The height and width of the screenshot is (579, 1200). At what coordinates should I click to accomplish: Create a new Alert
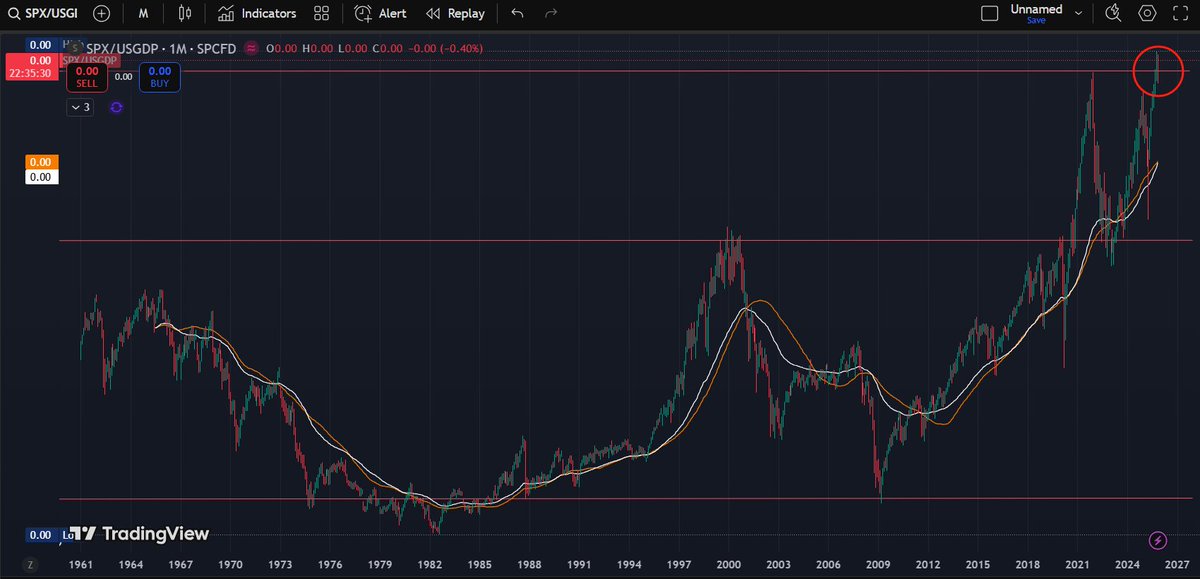coord(381,14)
